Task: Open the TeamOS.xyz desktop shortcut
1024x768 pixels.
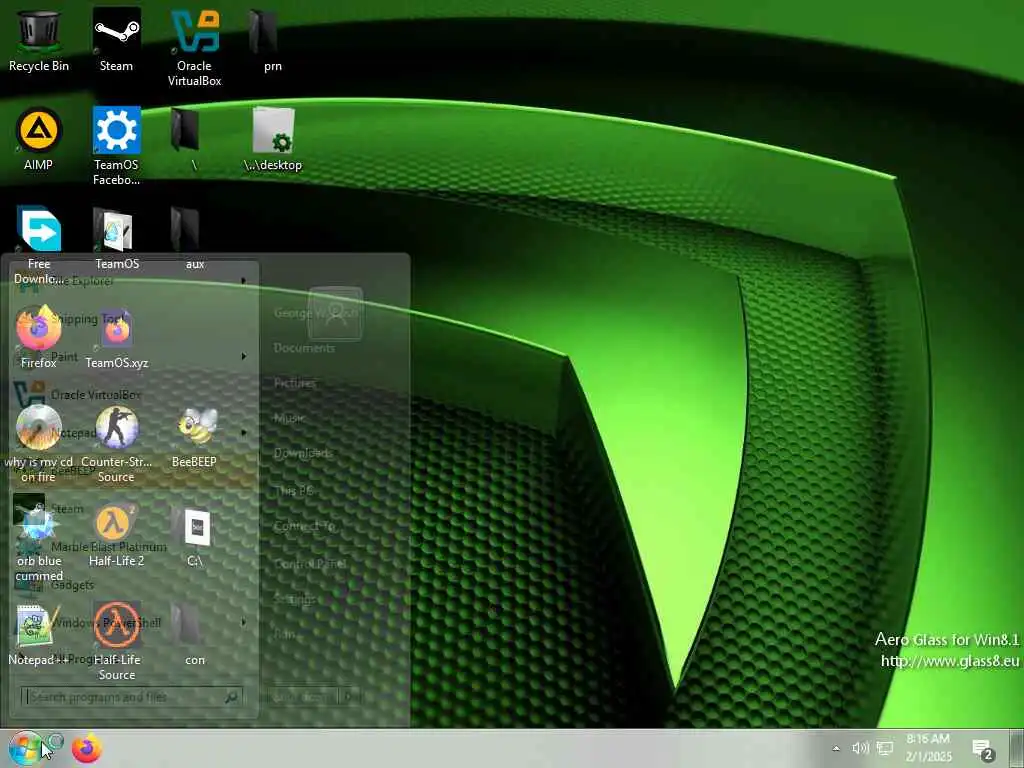Action: tap(116, 337)
